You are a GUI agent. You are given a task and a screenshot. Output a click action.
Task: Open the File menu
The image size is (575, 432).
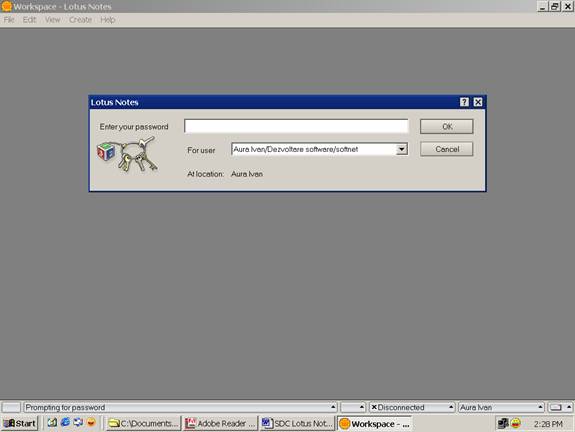9,20
